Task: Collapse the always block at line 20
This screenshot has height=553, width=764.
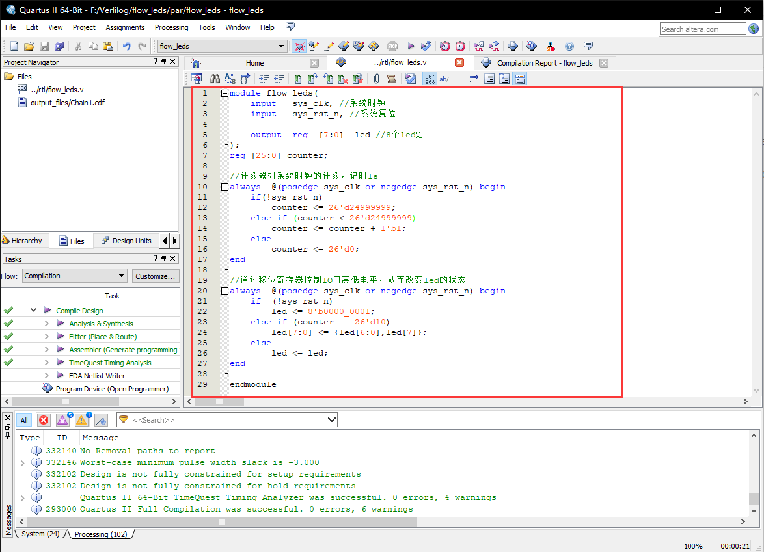Action: click(x=224, y=291)
